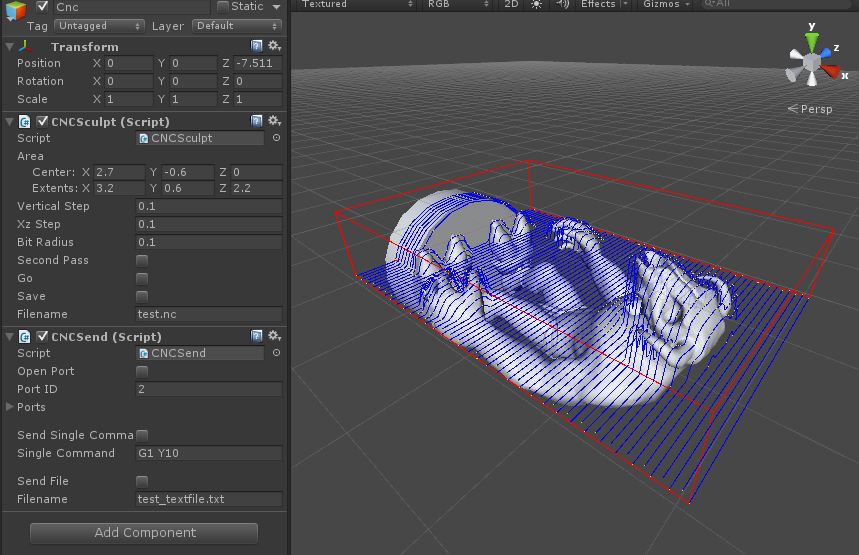The image size is (859, 555).
Task: Click the Scale Z field
Action: coord(257,99)
